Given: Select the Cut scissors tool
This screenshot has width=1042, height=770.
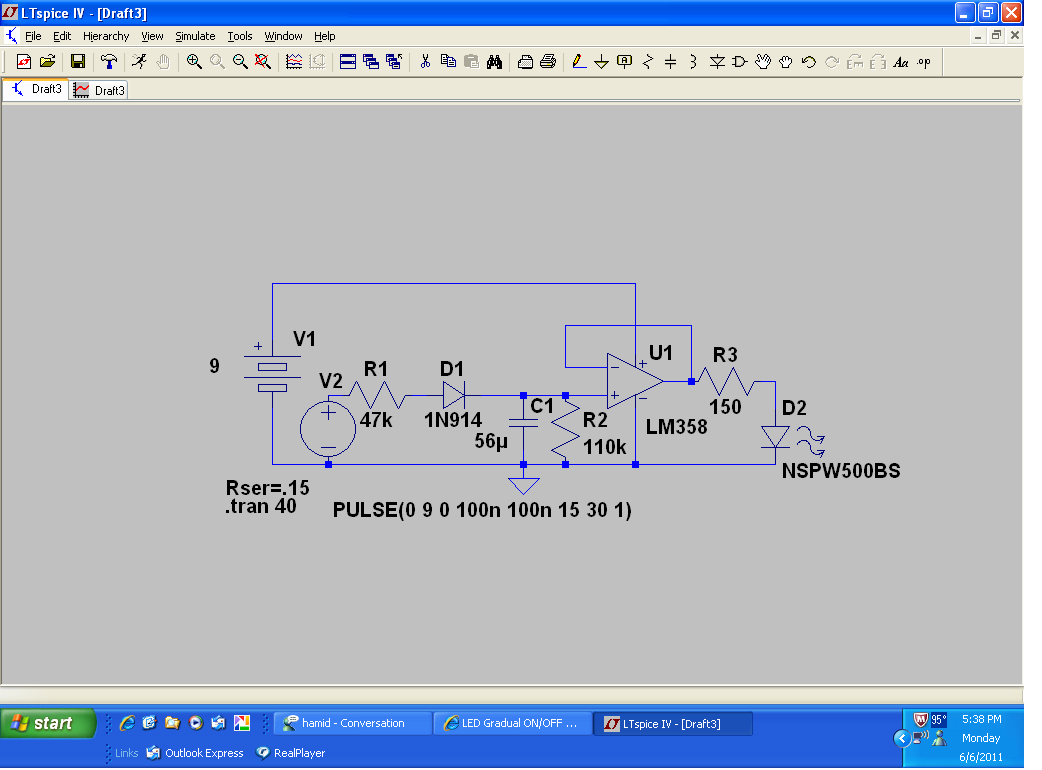Looking at the screenshot, I should [425, 62].
